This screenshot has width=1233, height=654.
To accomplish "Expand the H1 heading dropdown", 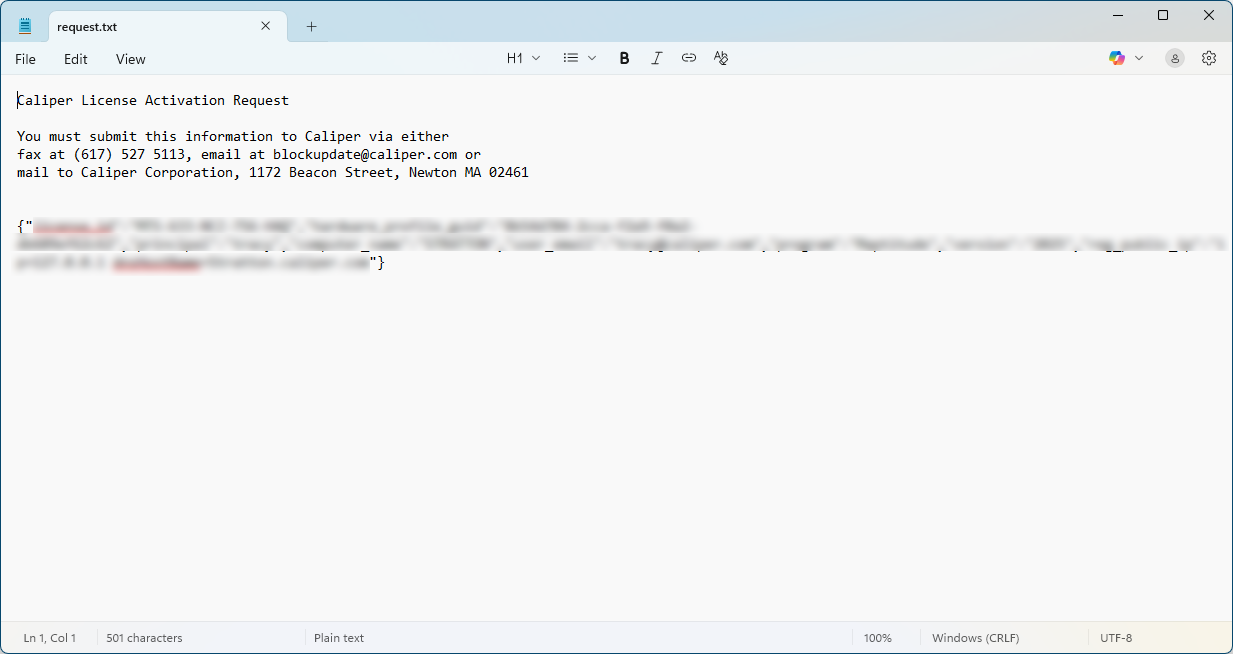I will pos(523,58).
